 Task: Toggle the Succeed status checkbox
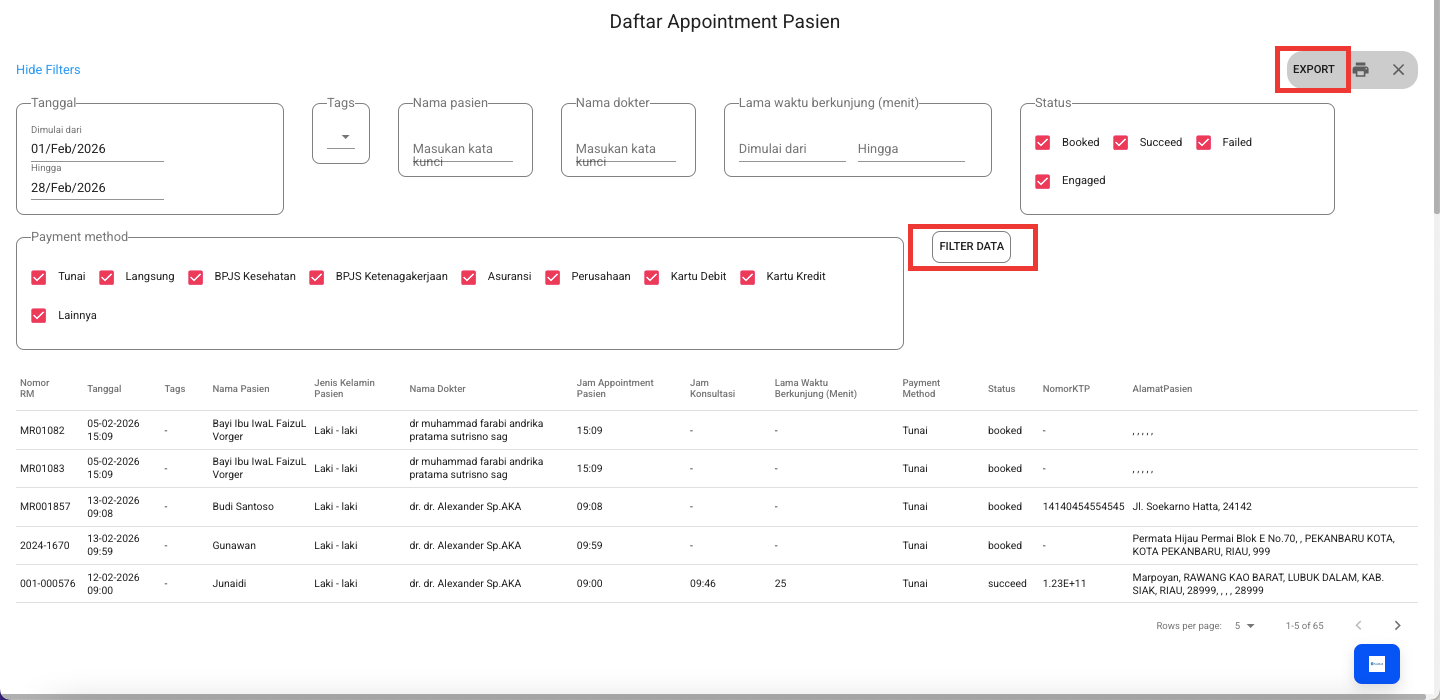[x=1121, y=143]
